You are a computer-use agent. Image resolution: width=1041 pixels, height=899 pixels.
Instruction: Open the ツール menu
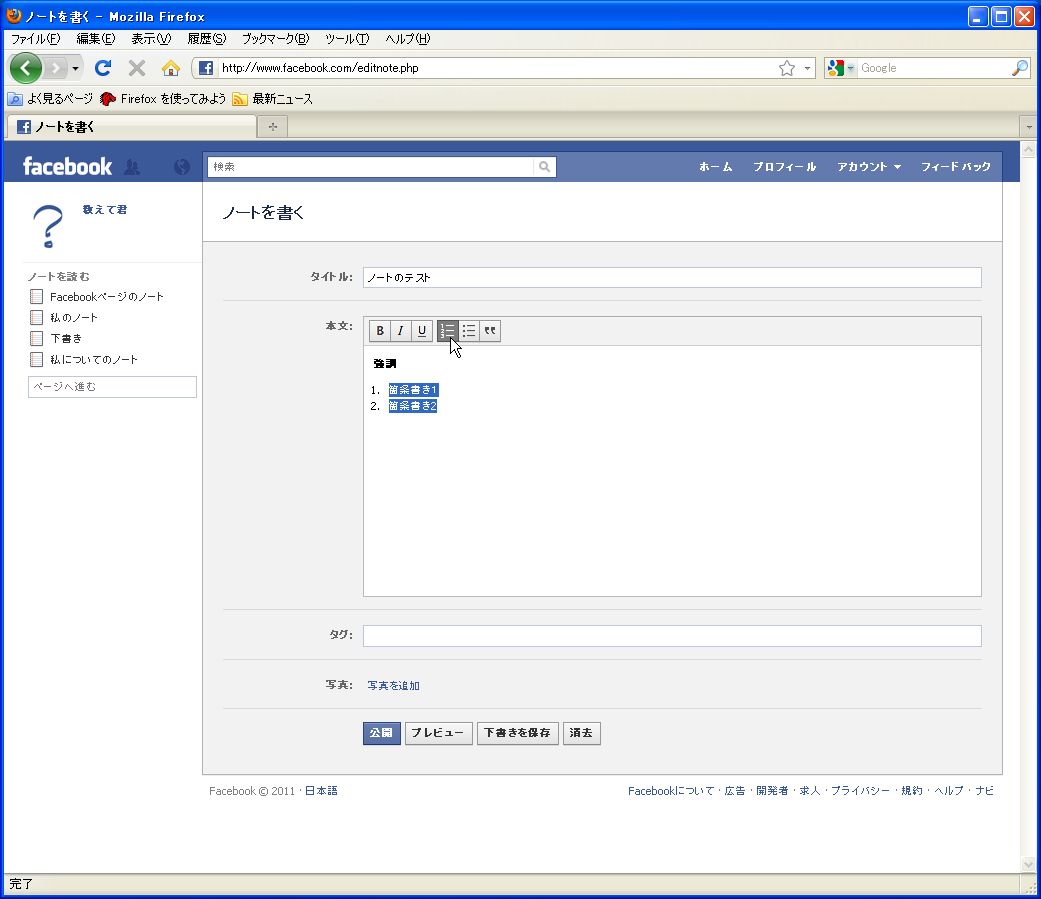(347, 39)
